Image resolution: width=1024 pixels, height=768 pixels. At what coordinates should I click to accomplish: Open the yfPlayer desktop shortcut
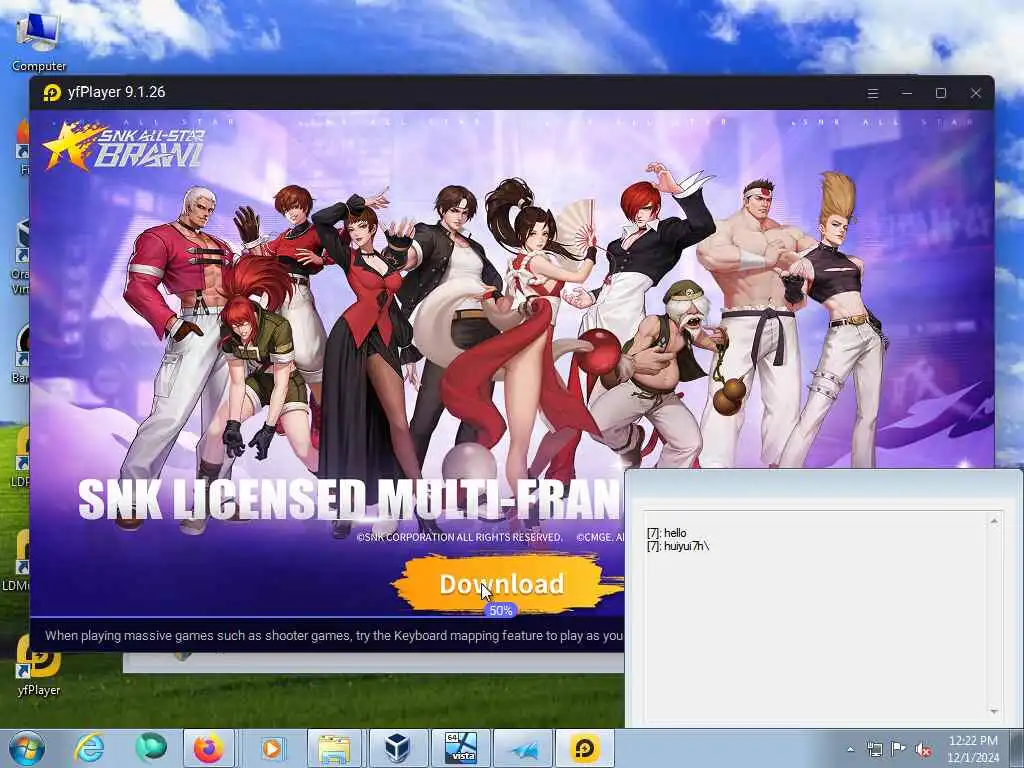coord(39,666)
